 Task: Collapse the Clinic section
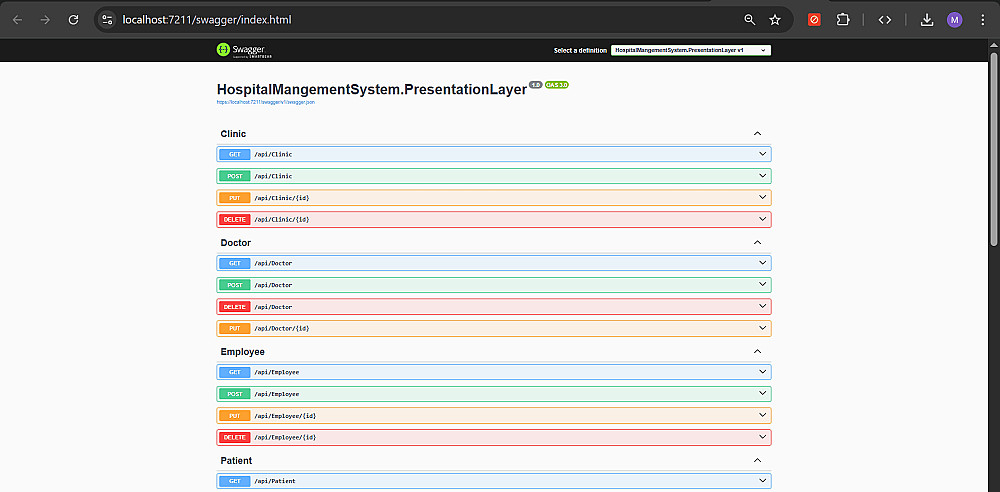click(757, 133)
